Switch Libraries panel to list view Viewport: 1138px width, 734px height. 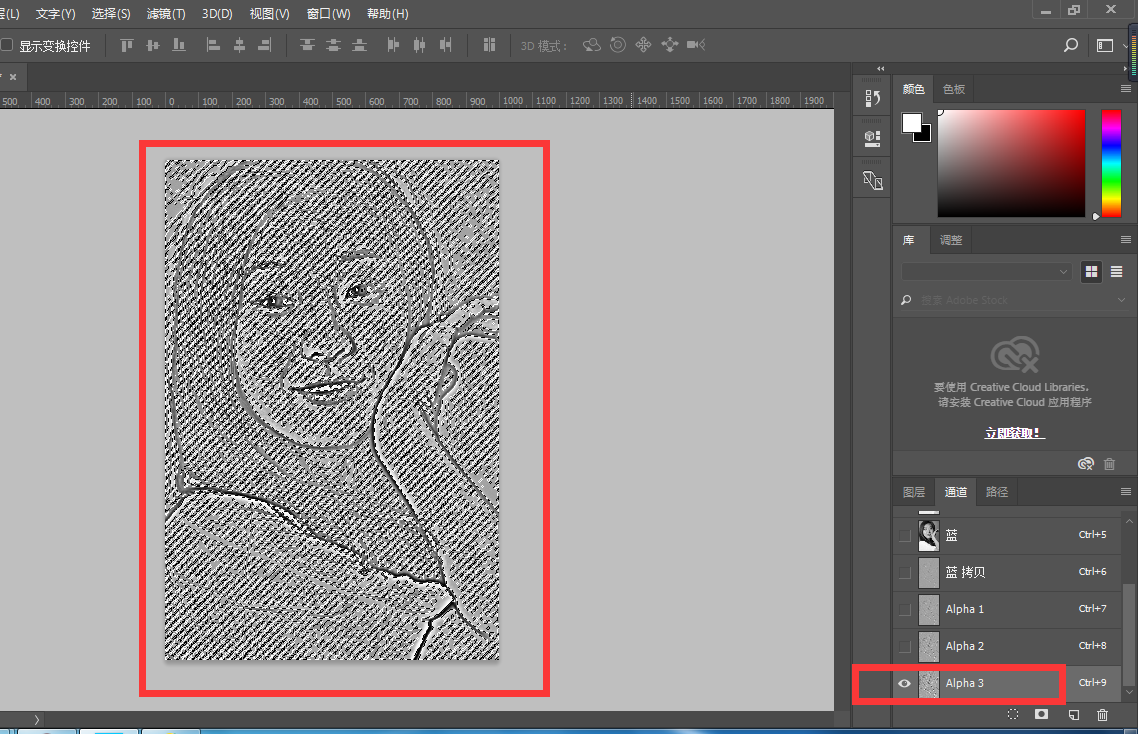click(1115, 271)
